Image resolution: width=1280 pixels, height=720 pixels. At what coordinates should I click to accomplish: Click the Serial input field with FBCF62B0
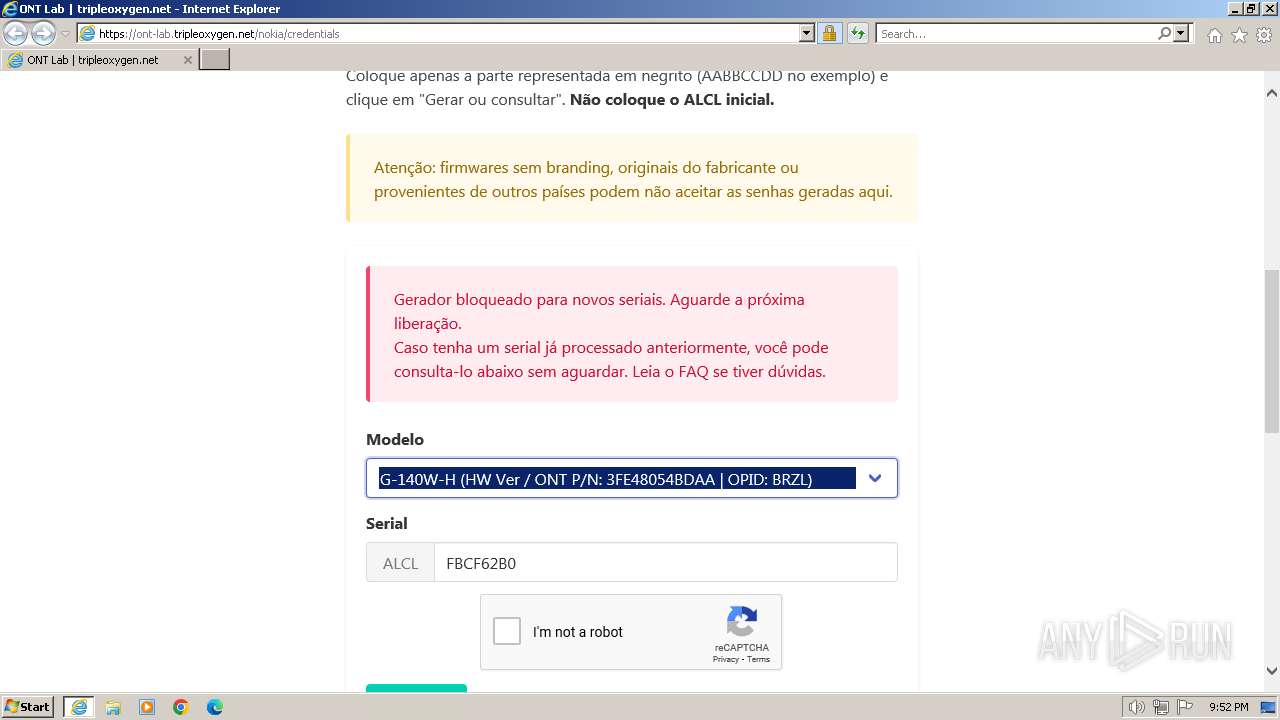pyautogui.click(x=666, y=562)
